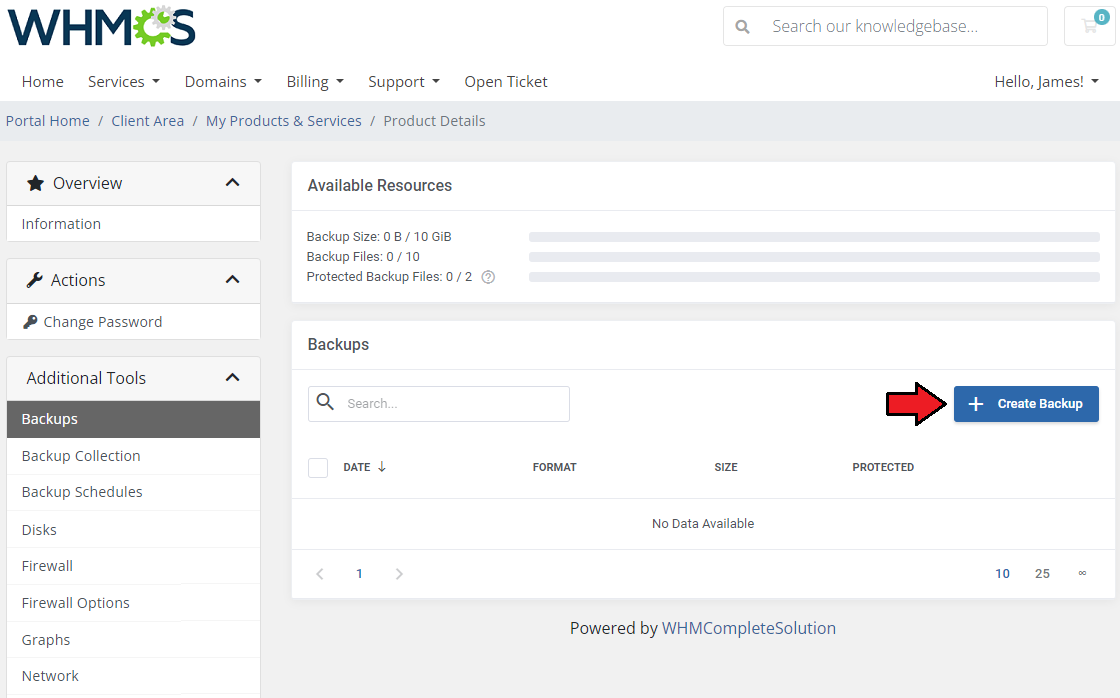
Task: Click the DATE column sort arrow
Action: click(x=382, y=467)
